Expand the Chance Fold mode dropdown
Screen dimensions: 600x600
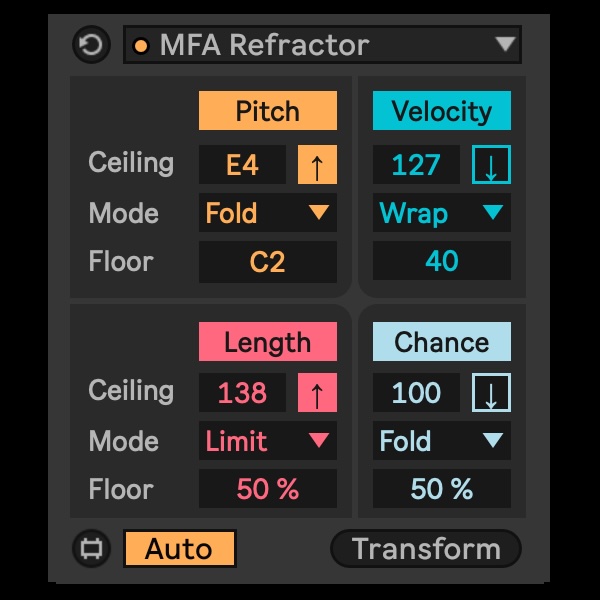click(441, 441)
